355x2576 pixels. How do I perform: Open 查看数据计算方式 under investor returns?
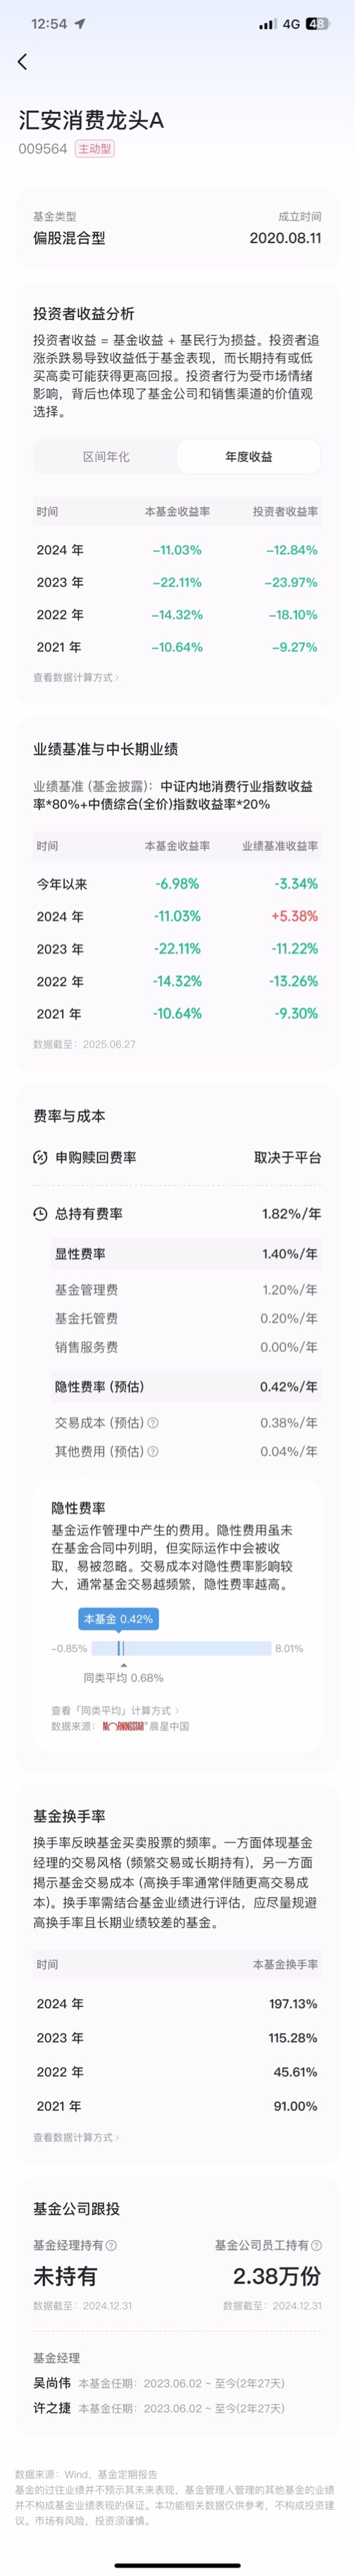coord(76,677)
